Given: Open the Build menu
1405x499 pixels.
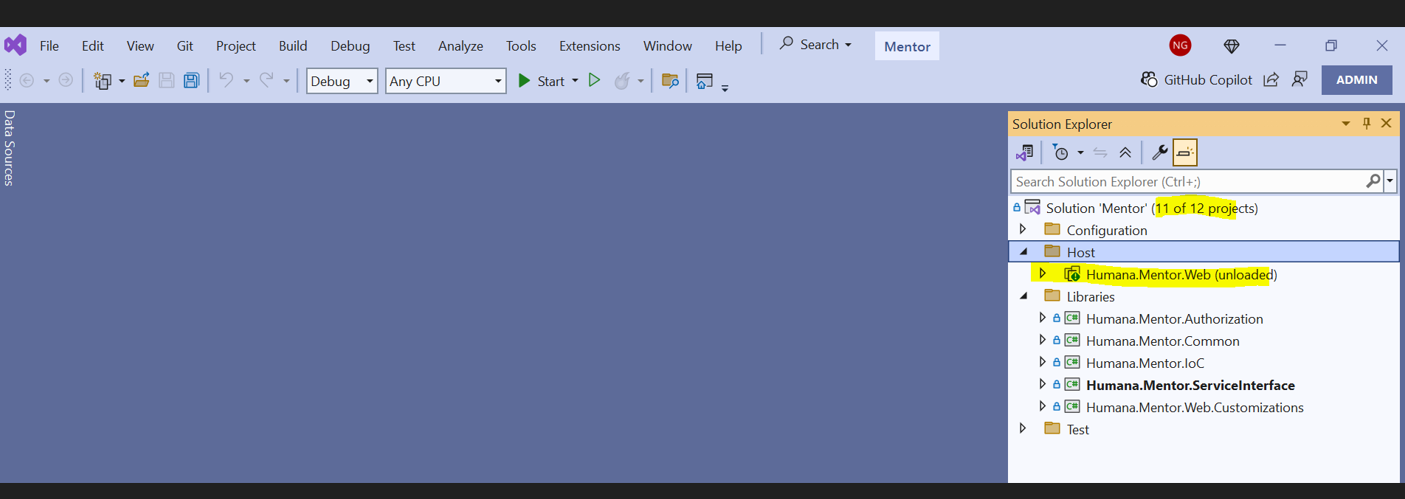Looking at the screenshot, I should point(293,46).
